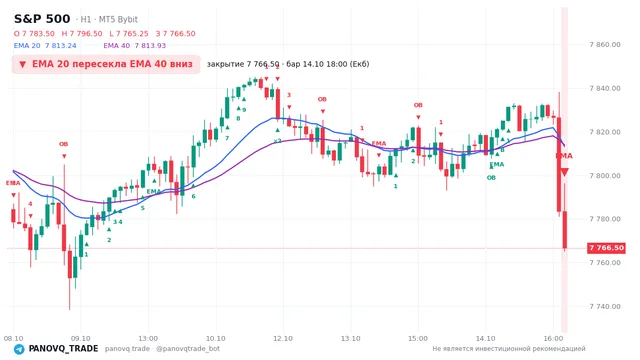
Task: Click the 12.10 date axis label
Action: (283, 338)
